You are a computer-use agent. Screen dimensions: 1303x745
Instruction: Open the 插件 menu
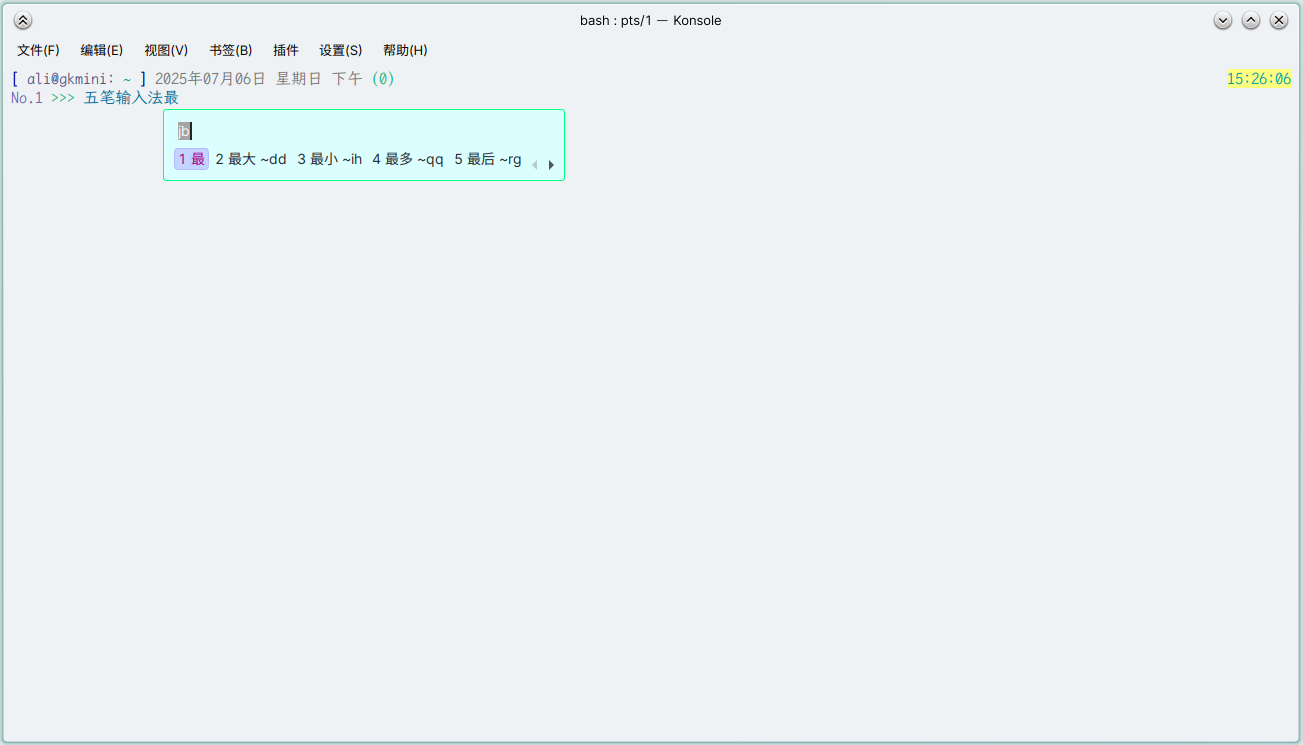pyautogui.click(x=286, y=50)
